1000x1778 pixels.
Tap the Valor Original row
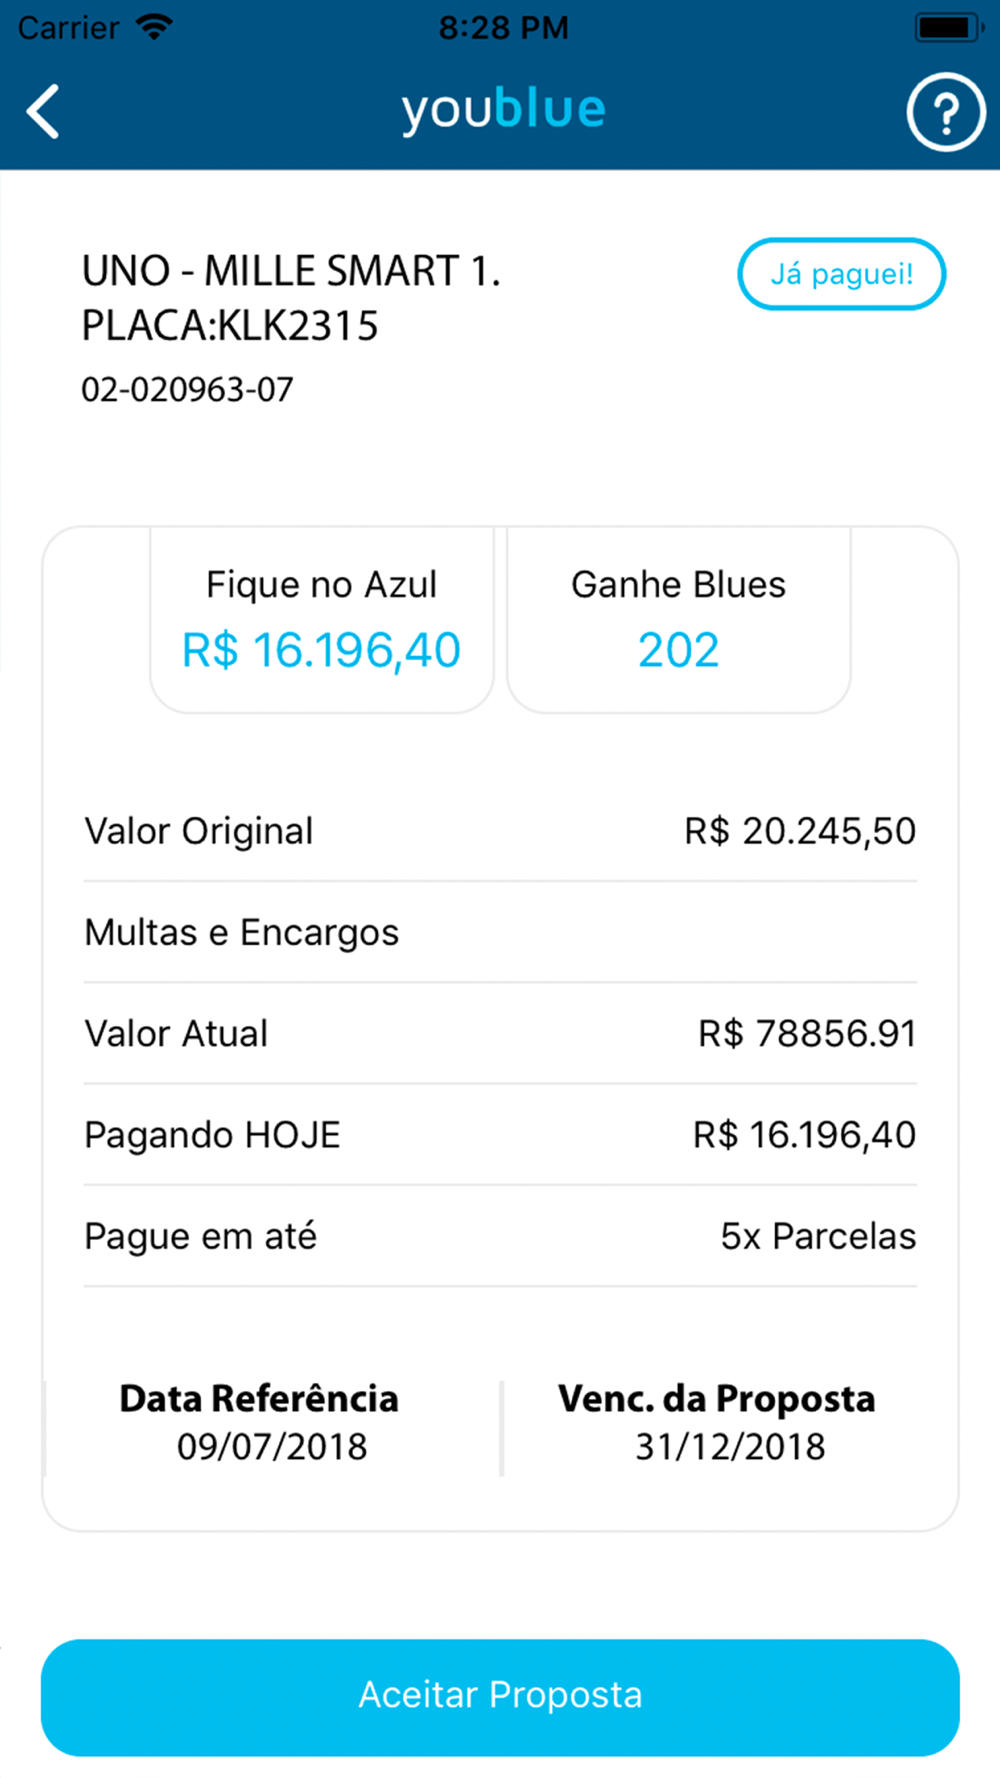coord(500,831)
